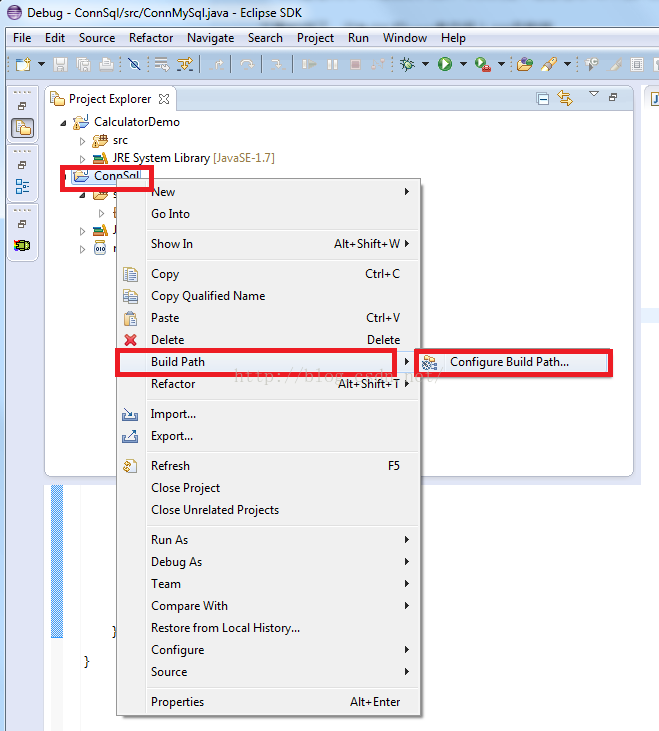The height and width of the screenshot is (731, 659).
Task: Click the Save toolbar icon
Action: coord(60,64)
